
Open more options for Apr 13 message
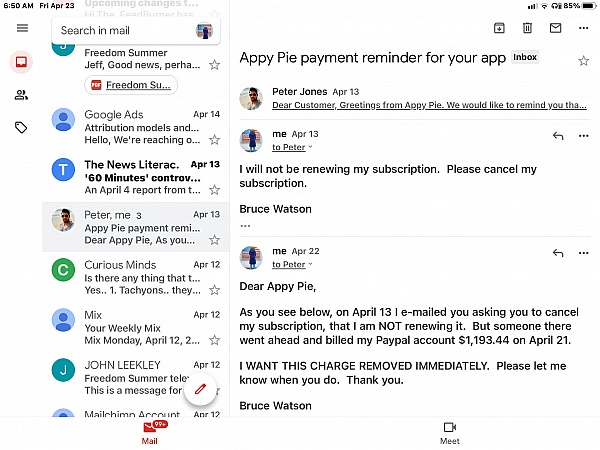(584, 136)
